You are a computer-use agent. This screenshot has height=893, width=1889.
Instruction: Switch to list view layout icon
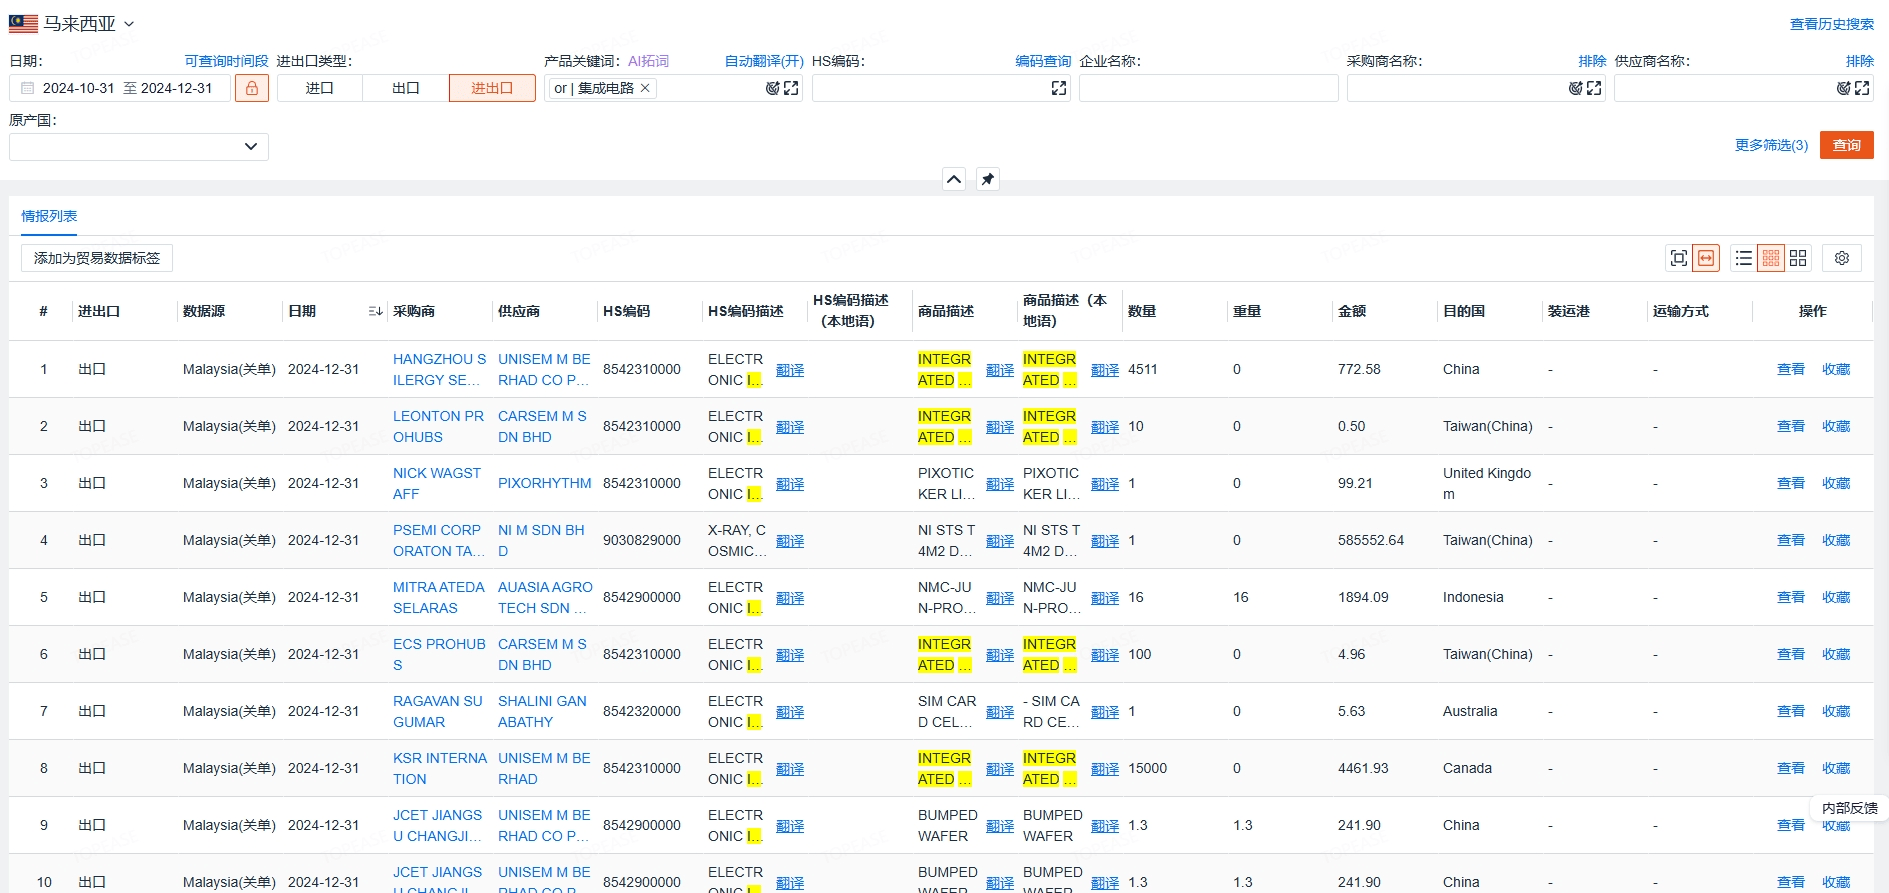(x=1744, y=258)
